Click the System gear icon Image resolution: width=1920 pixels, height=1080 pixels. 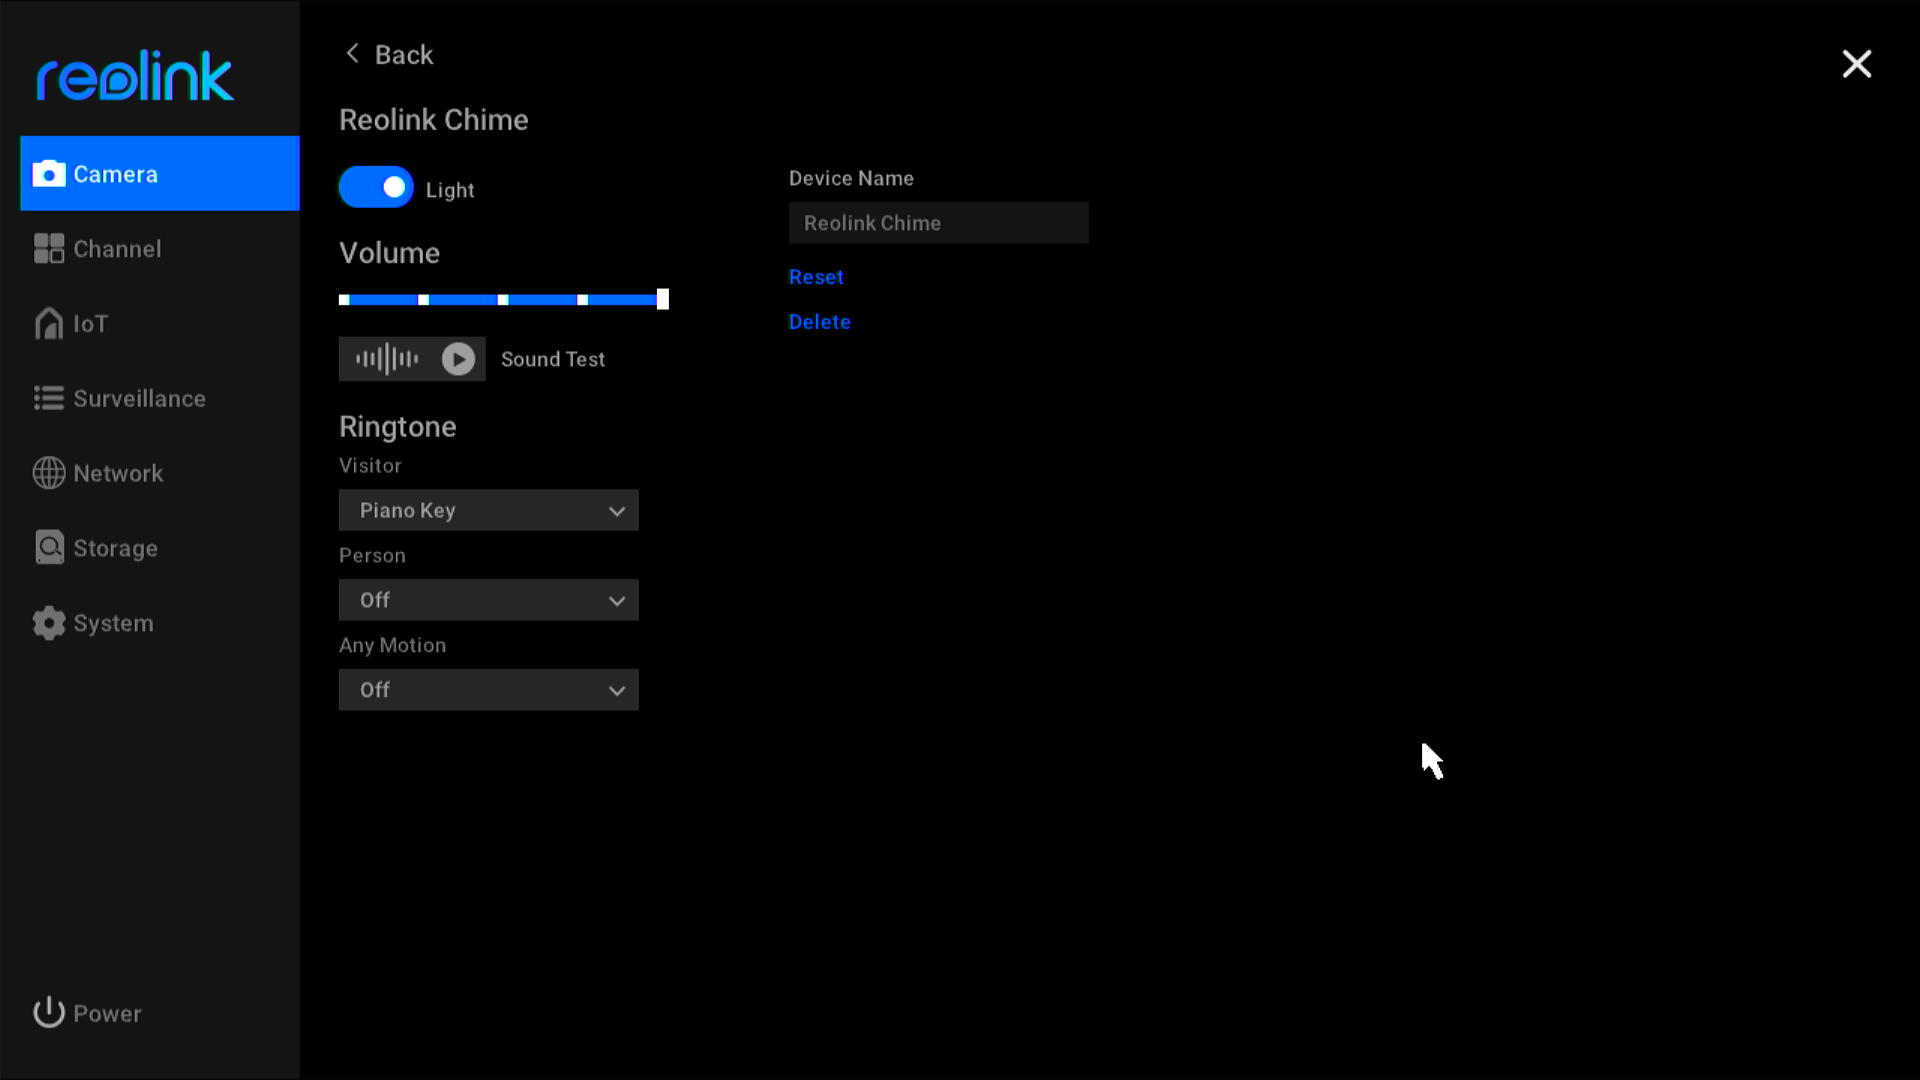click(x=49, y=623)
